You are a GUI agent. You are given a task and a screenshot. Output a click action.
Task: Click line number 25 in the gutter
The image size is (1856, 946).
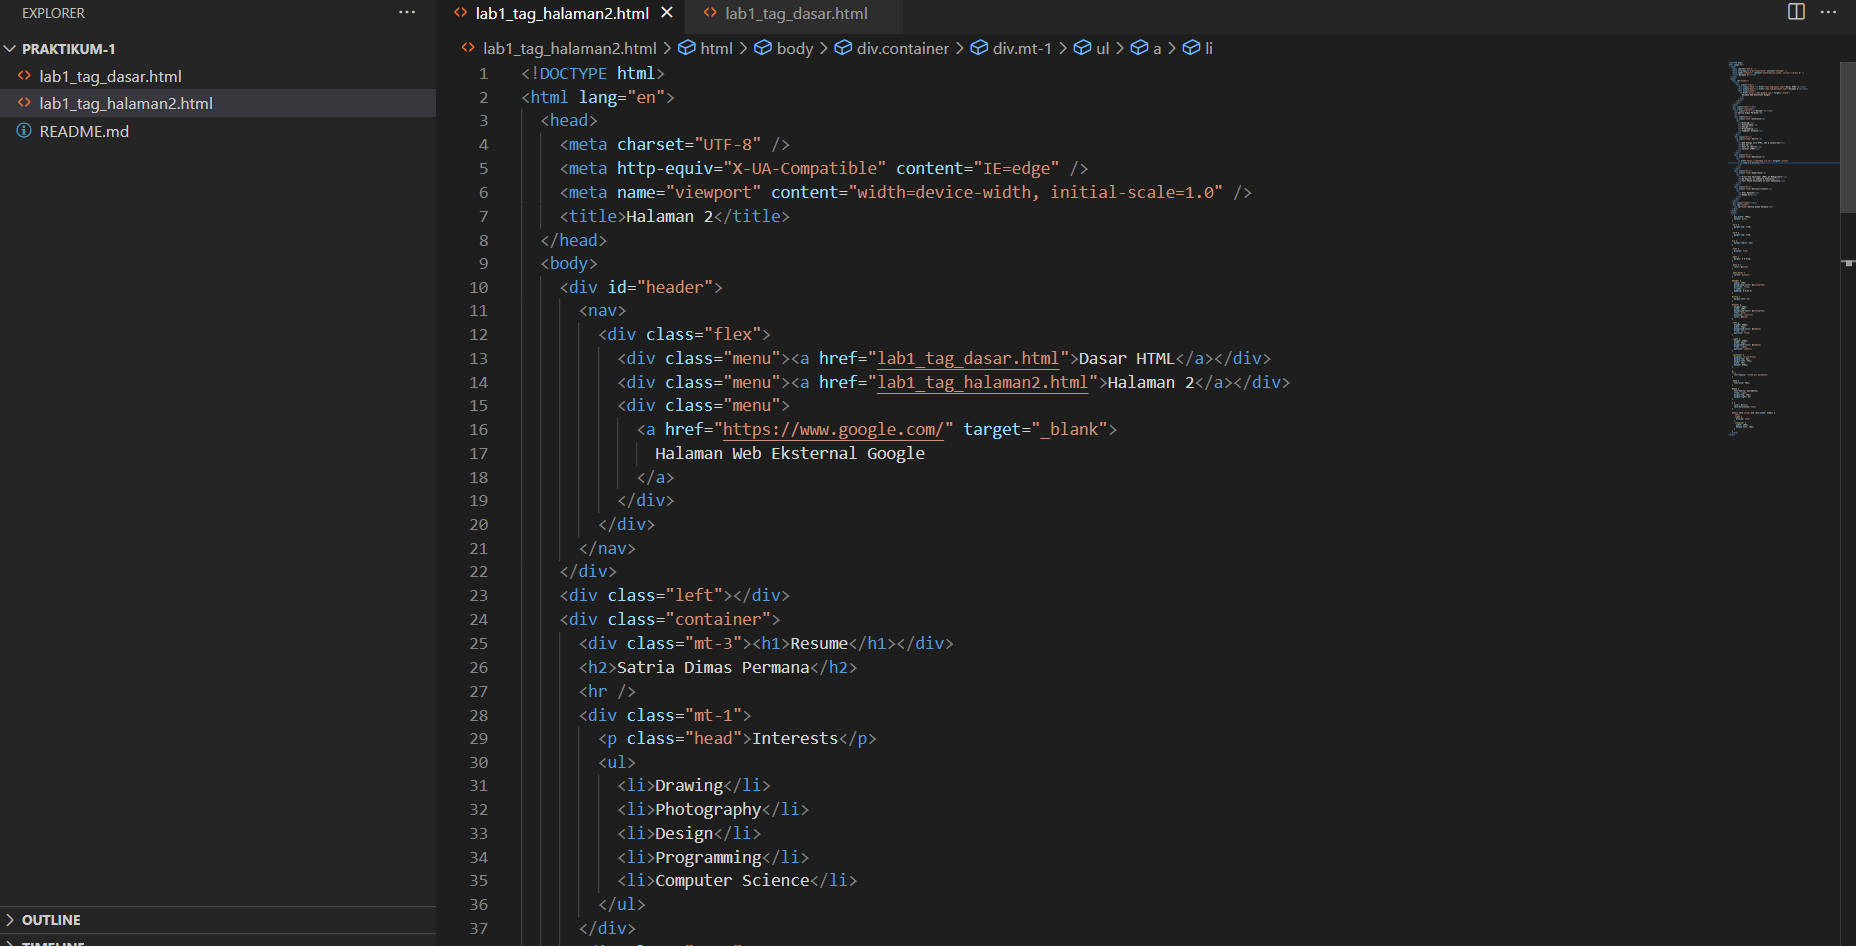[x=478, y=643]
